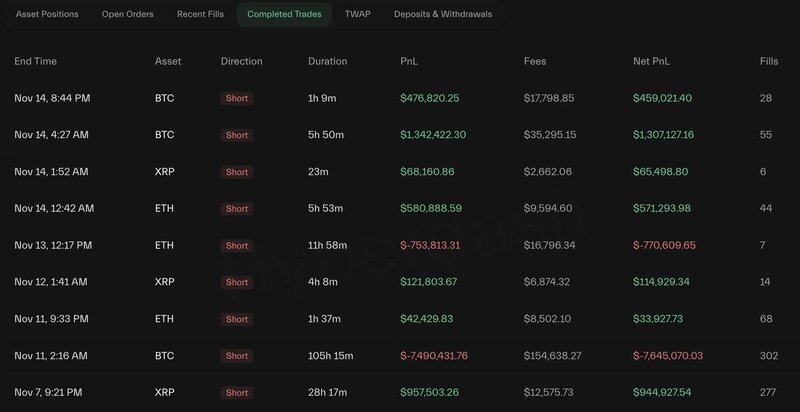Click the 302 fills count
The image size is (800, 412).
point(769,356)
